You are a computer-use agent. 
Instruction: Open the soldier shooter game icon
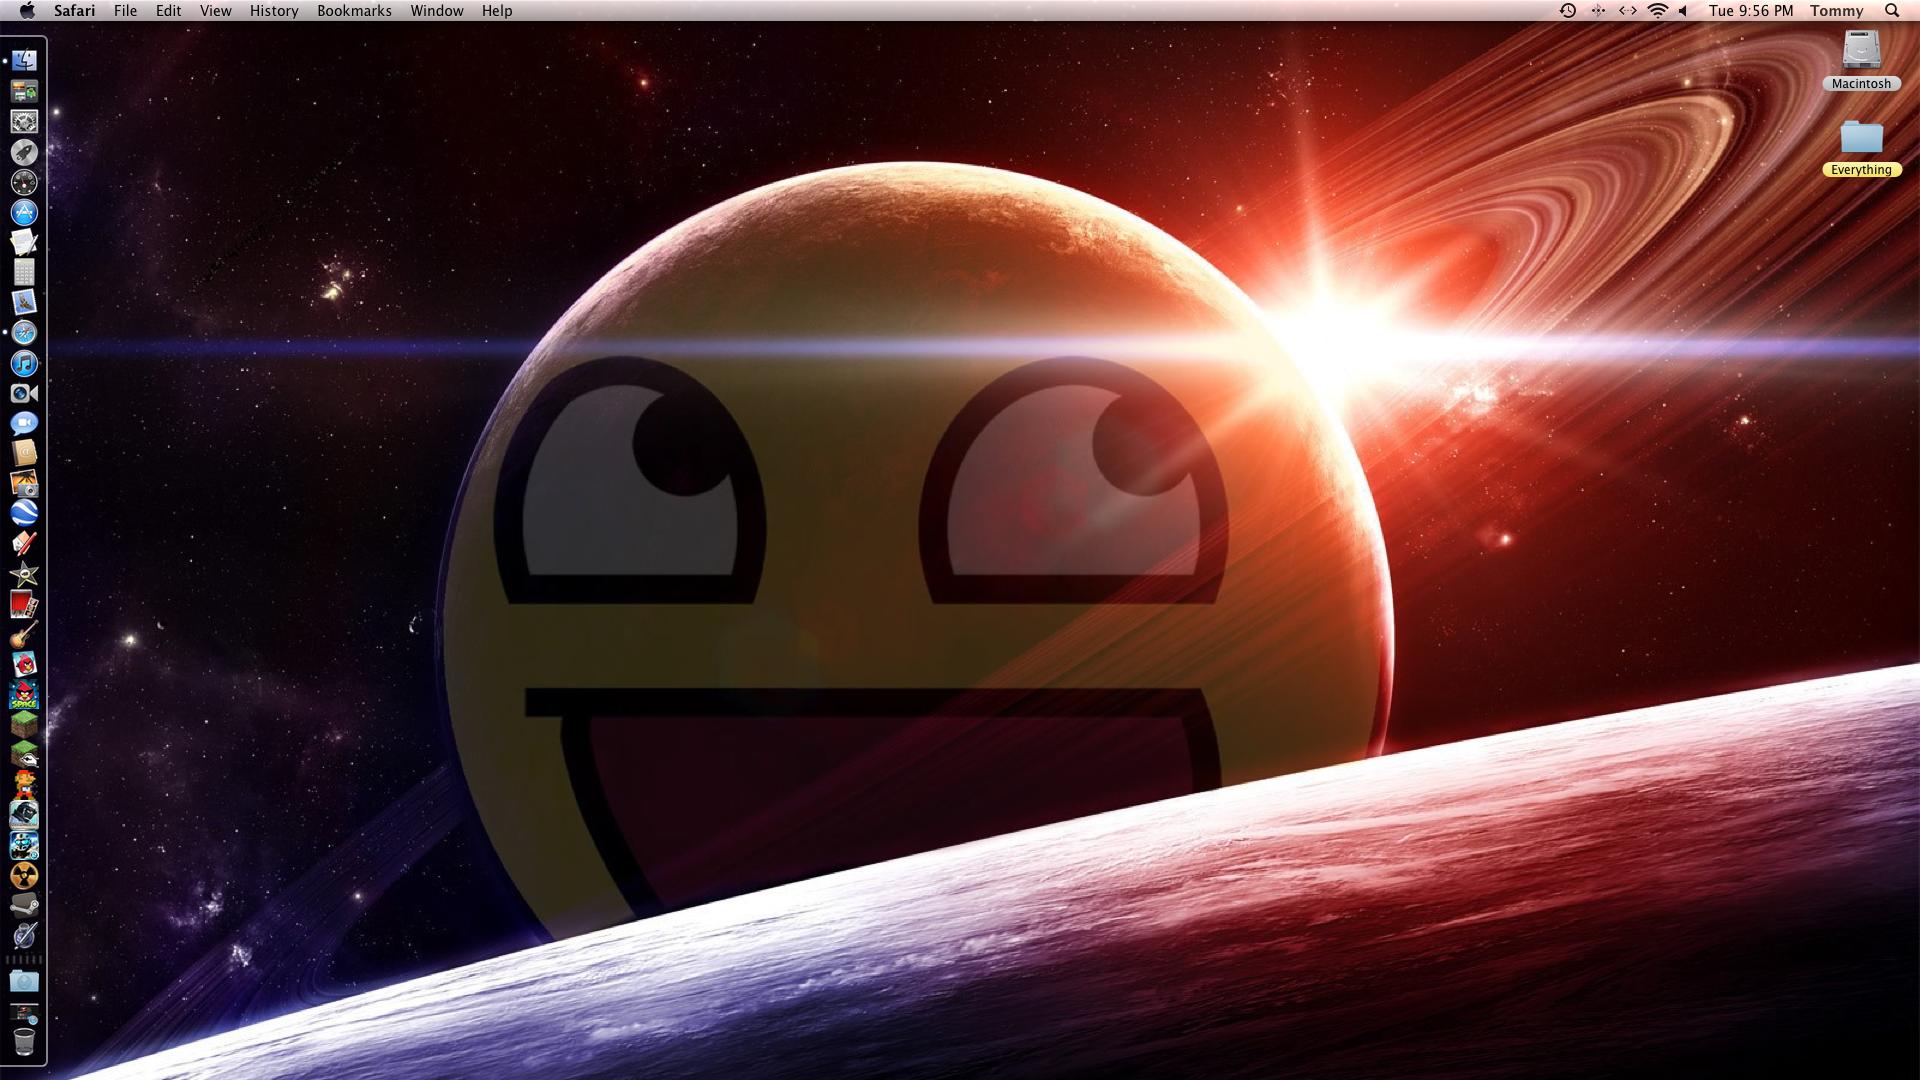click(24, 815)
